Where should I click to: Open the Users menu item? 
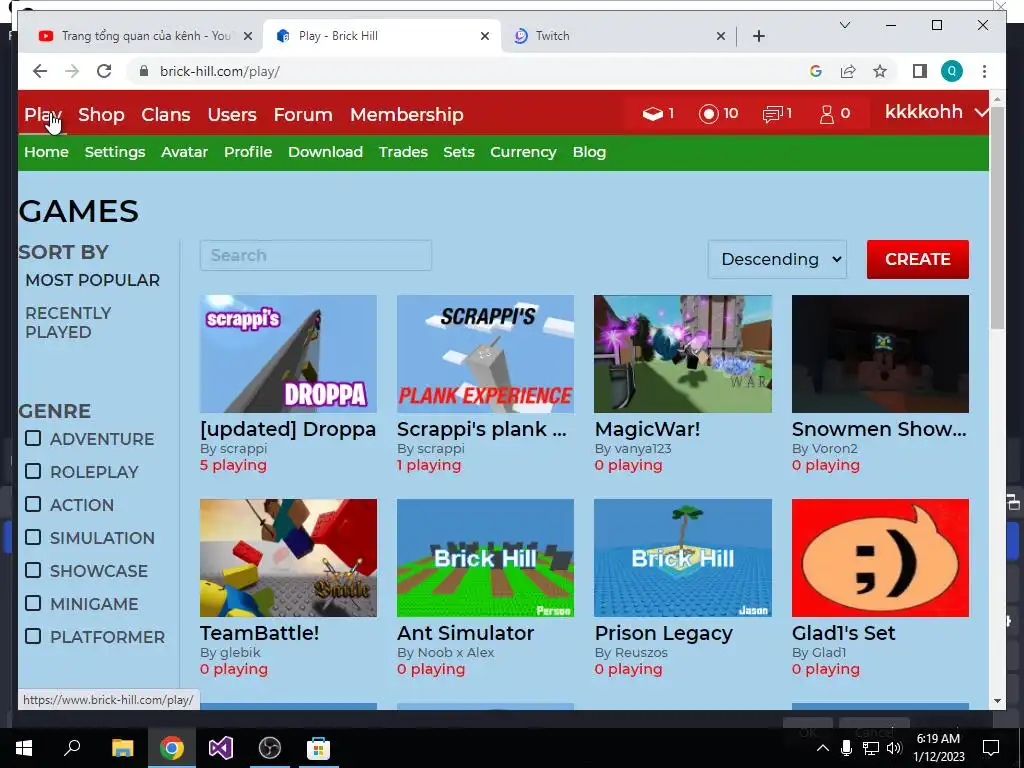(232, 114)
